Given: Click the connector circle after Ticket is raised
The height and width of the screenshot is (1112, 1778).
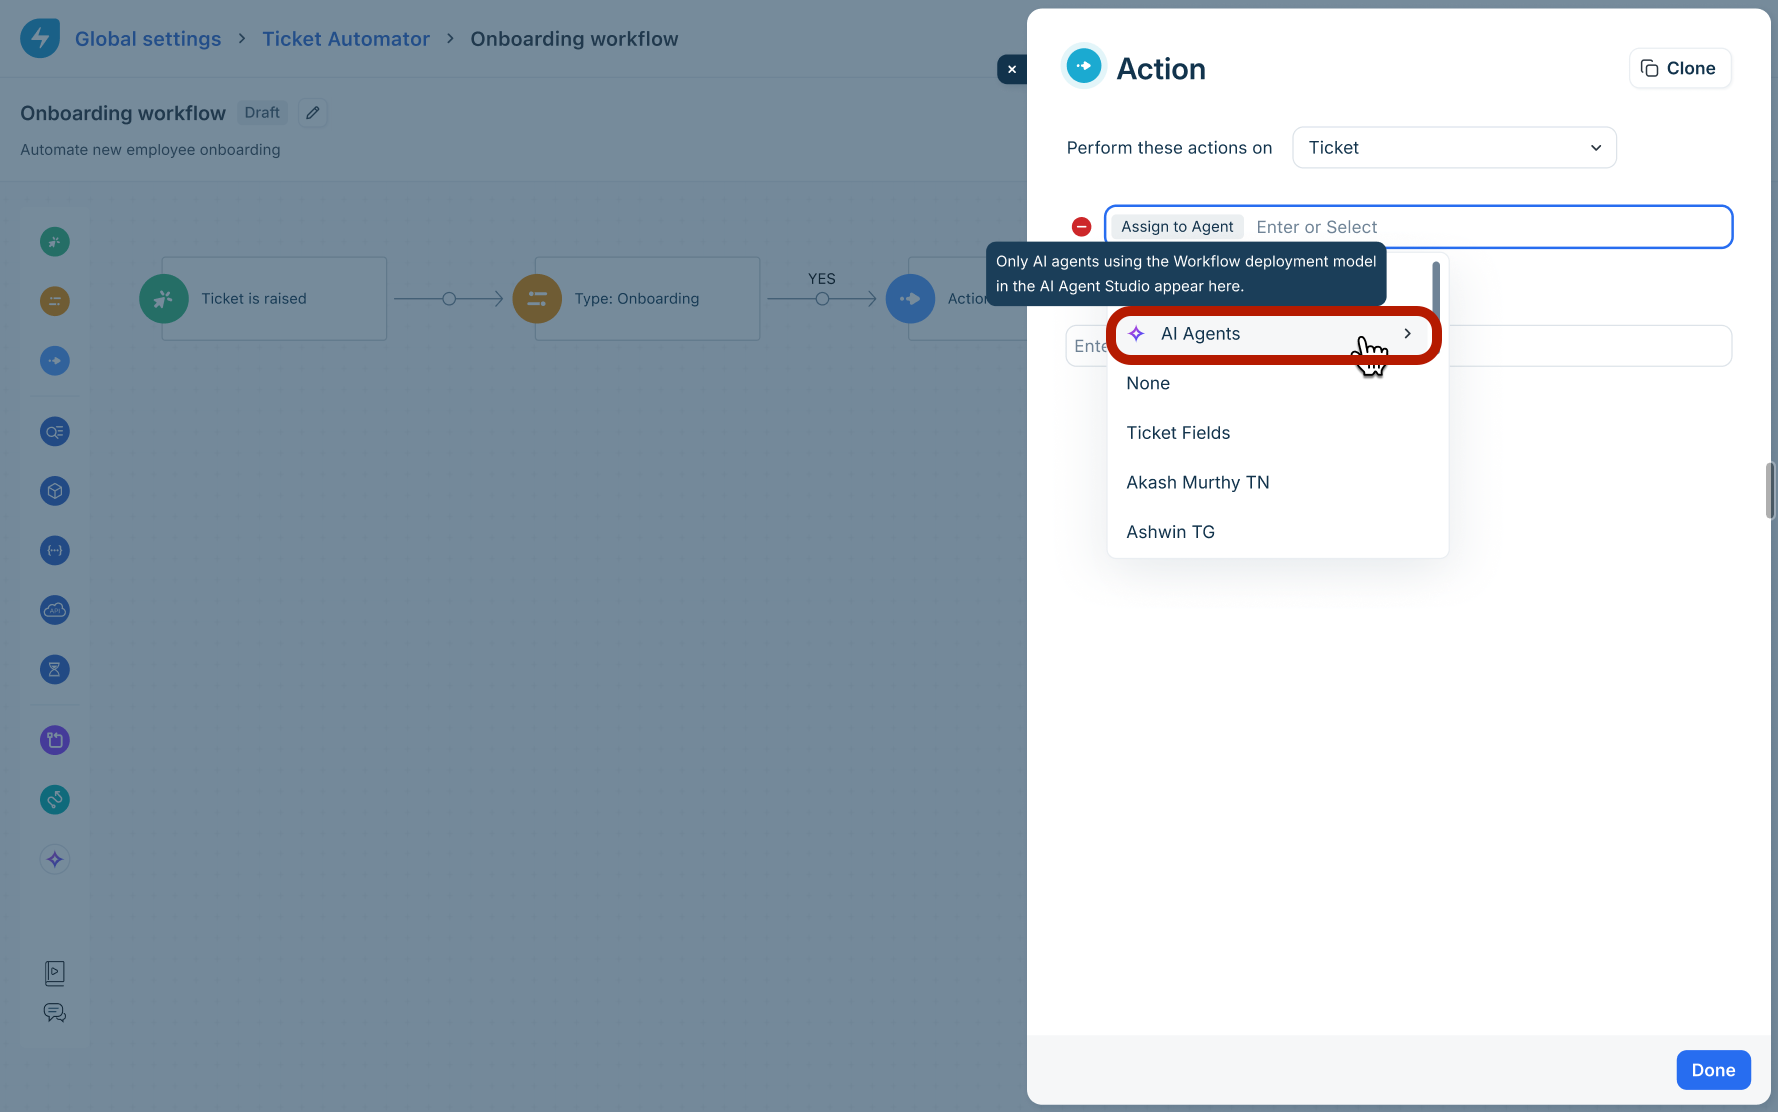Looking at the screenshot, I should coord(449,299).
